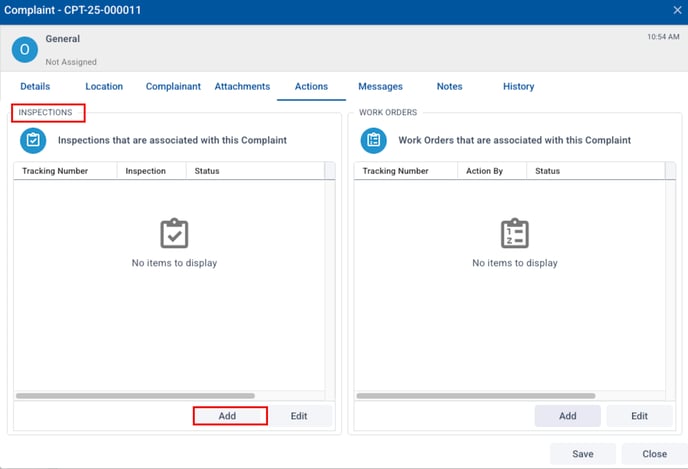Click the Inspections clipboard icon in section header
This screenshot has width=688, height=469.
click(x=33, y=141)
